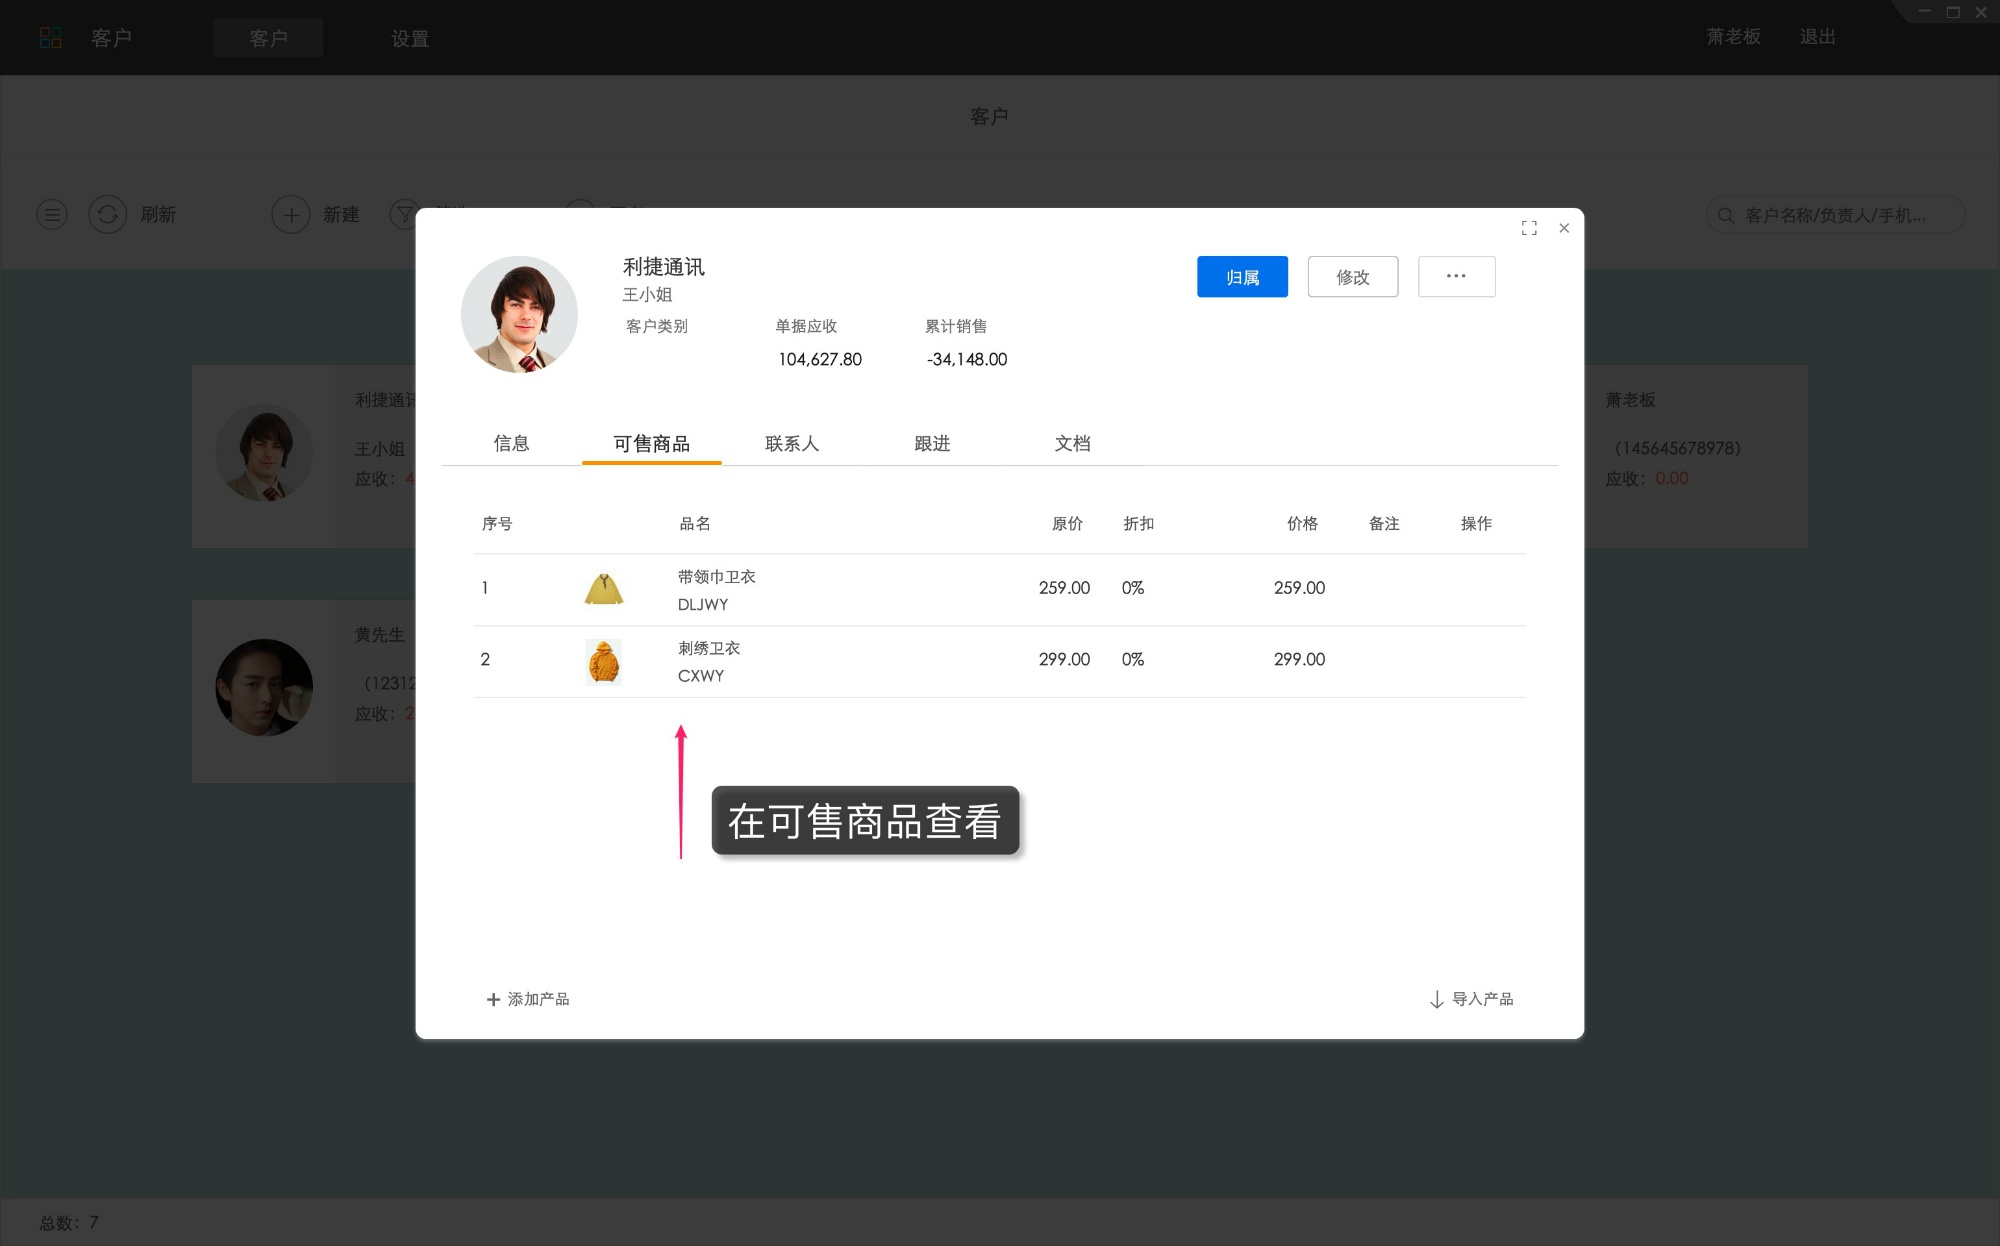Open the 文档 tab
This screenshot has height=1246, width=2000.
1075,443
